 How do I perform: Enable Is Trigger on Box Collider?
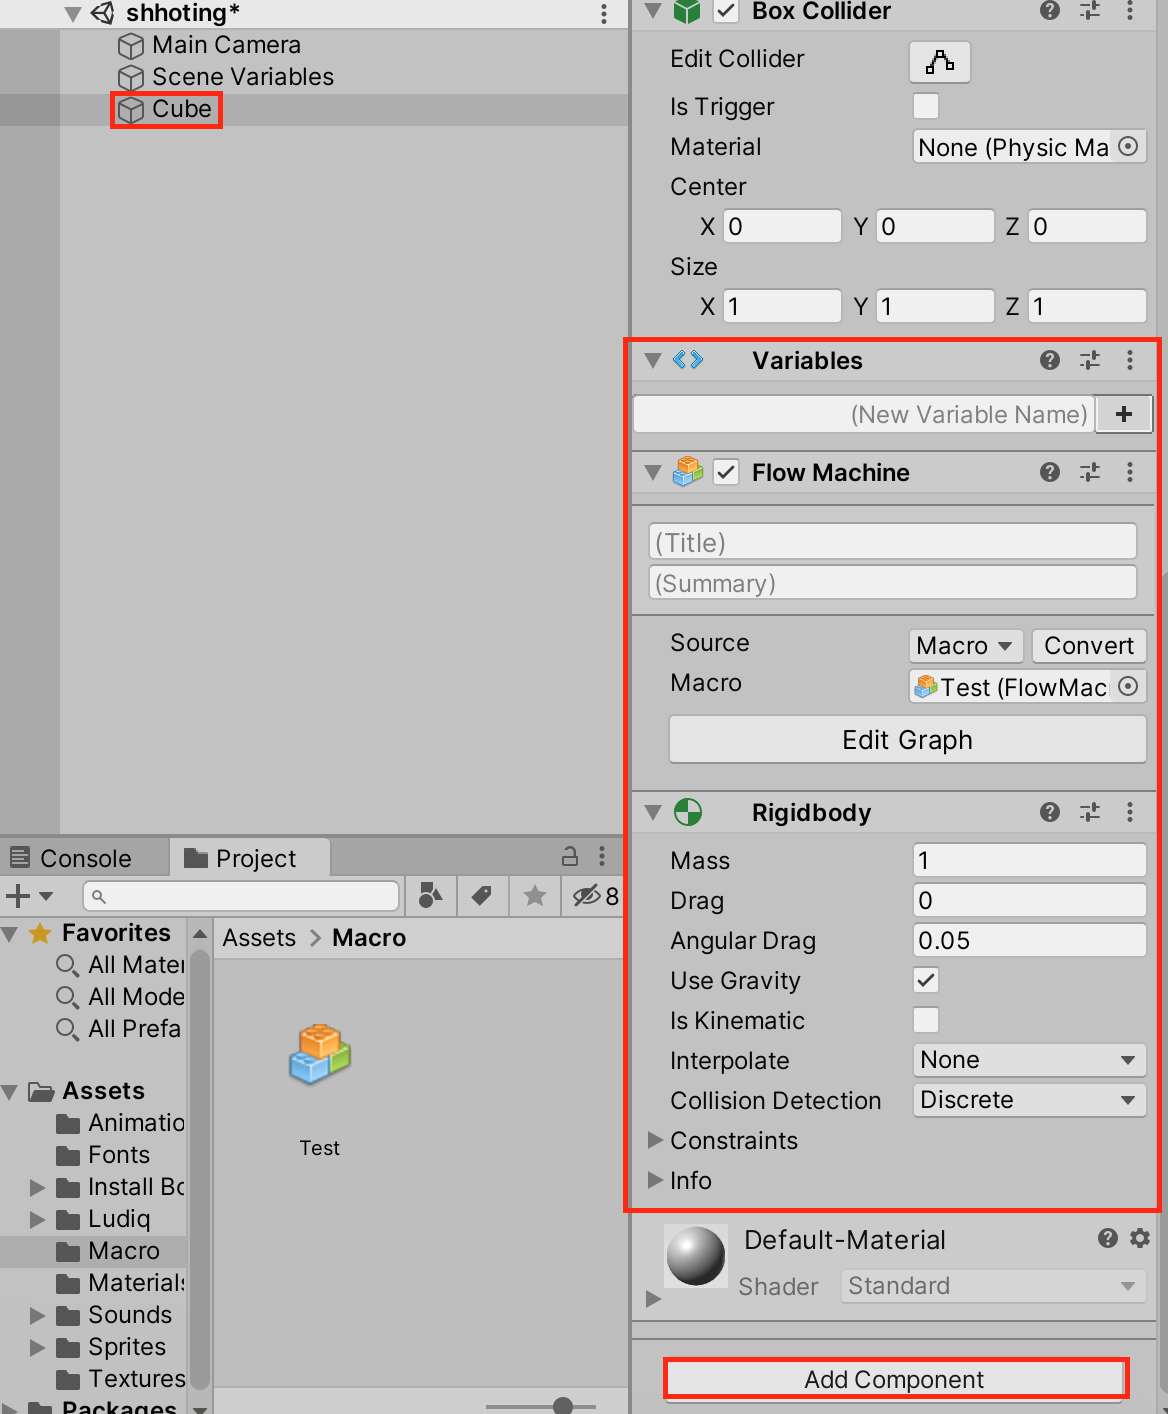pyautogui.click(x=925, y=105)
